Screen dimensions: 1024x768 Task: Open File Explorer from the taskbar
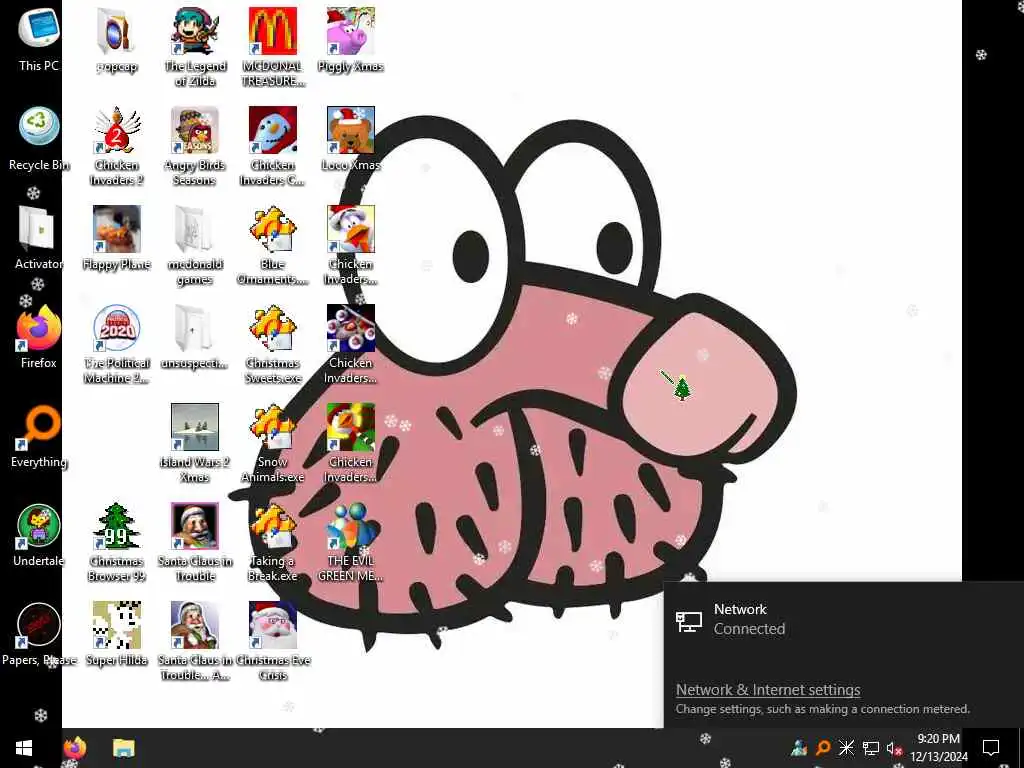[123, 748]
